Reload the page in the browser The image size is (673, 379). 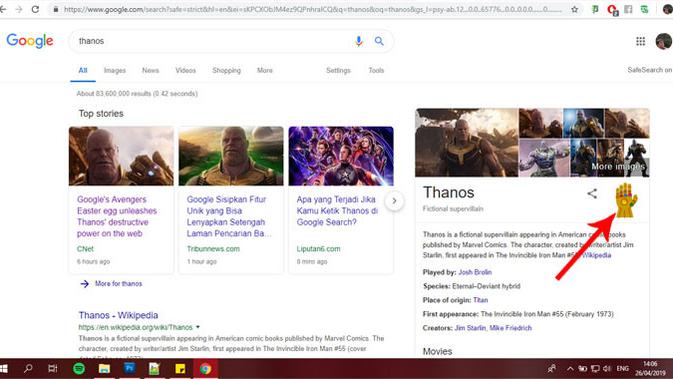pyautogui.click(x=35, y=9)
